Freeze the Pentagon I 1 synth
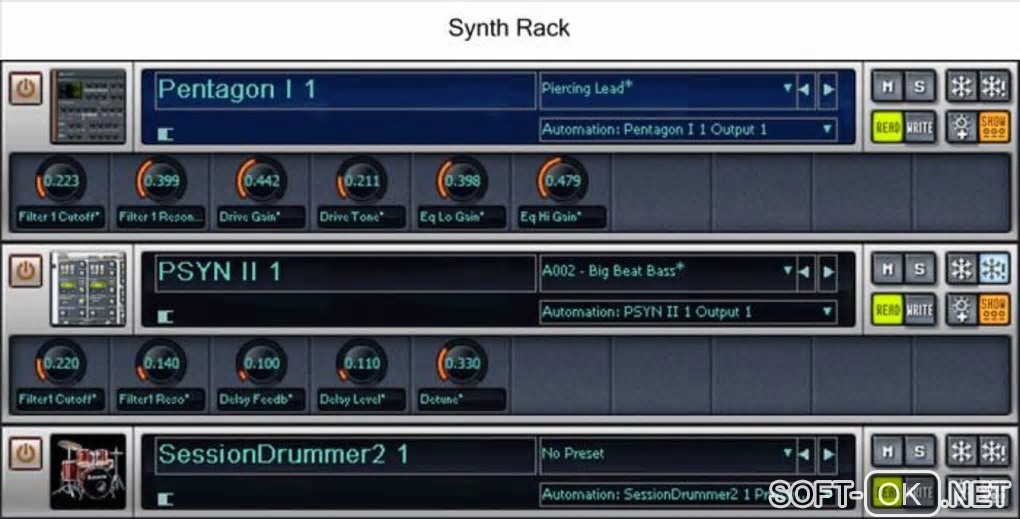This screenshot has width=1020, height=519. coord(961,86)
